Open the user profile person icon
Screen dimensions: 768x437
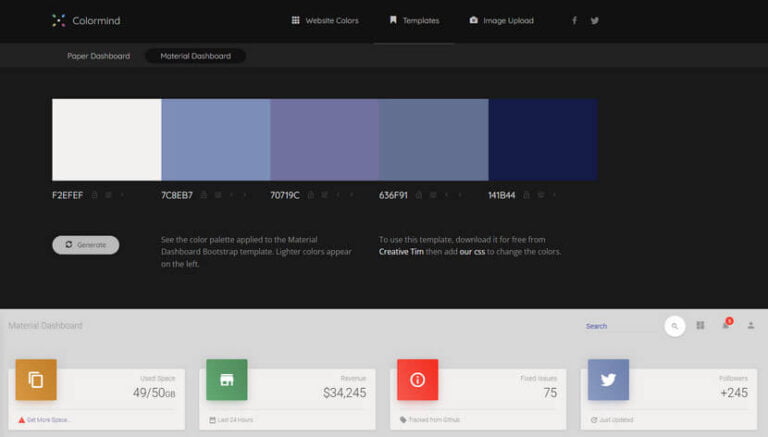751,325
